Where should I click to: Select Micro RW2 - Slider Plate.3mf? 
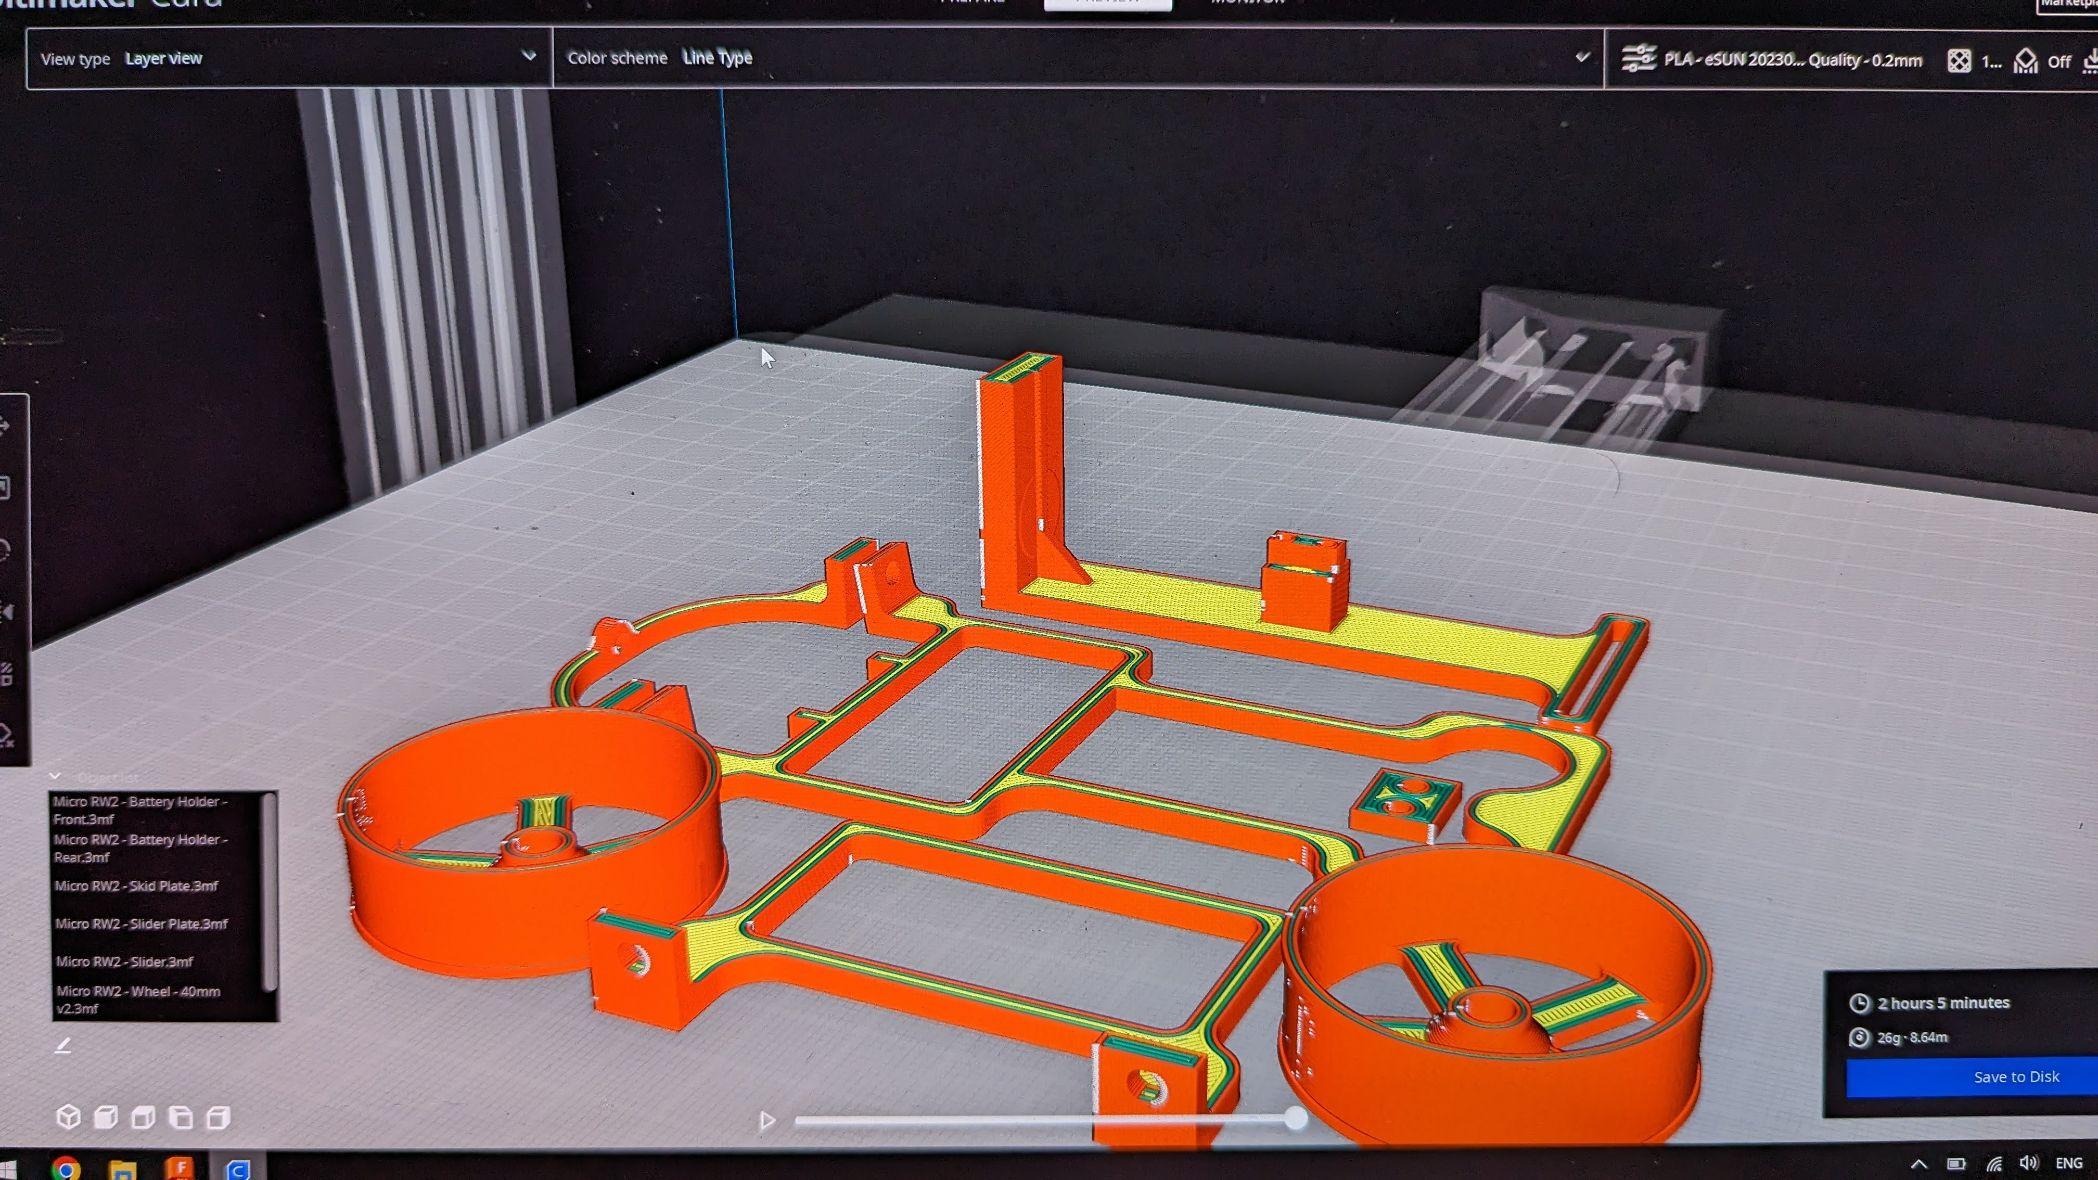click(x=141, y=924)
